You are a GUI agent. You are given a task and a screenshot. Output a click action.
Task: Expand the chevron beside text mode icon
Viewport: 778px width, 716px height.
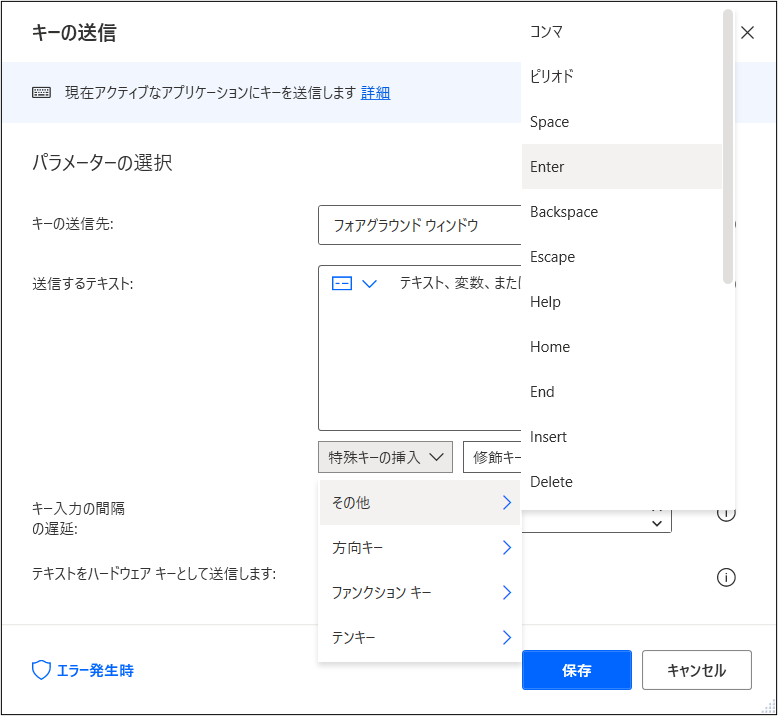(370, 284)
